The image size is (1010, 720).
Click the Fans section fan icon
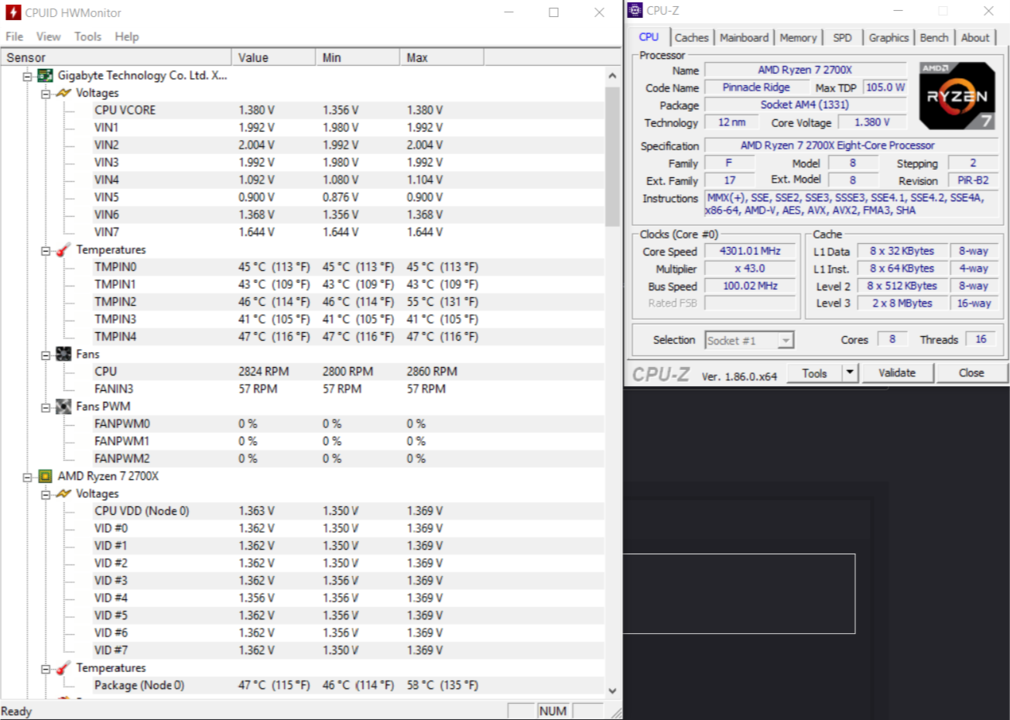click(x=63, y=354)
